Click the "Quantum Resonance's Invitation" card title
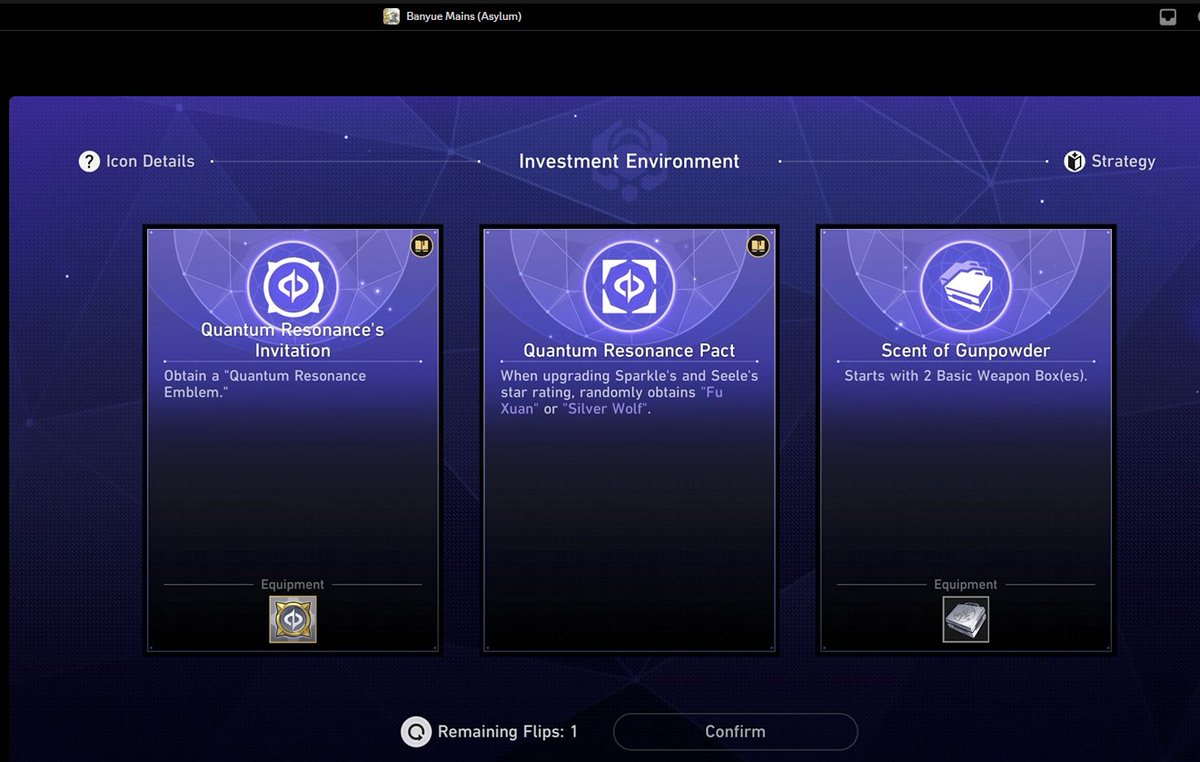 click(x=292, y=340)
